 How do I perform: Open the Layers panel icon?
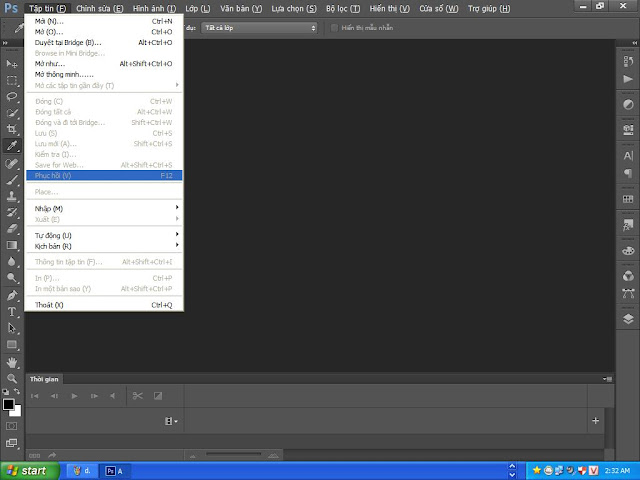(x=628, y=318)
